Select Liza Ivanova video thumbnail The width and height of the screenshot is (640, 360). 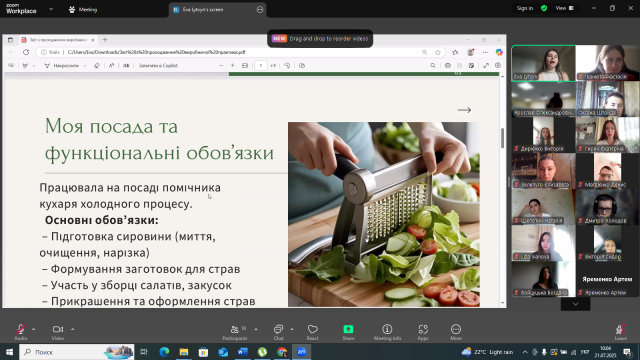click(x=544, y=243)
